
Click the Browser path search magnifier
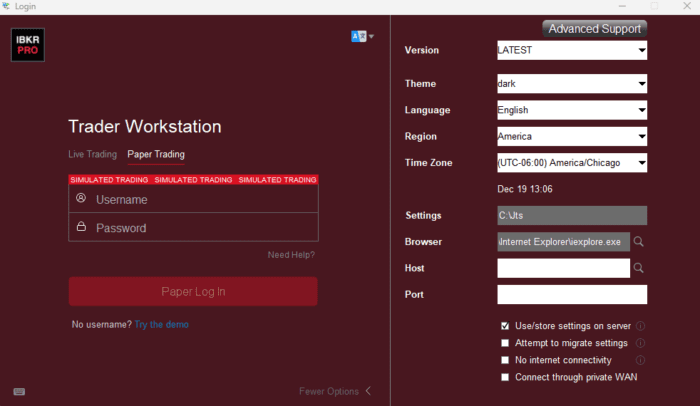pyautogui.click(x=638, y=242)
